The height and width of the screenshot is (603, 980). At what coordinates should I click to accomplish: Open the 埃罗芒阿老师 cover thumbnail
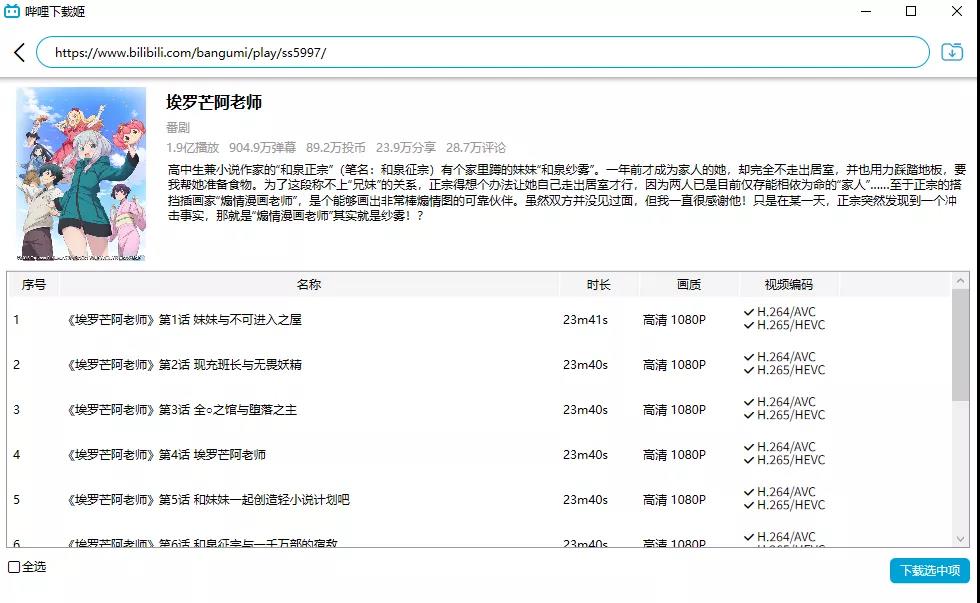coord(81,174)
